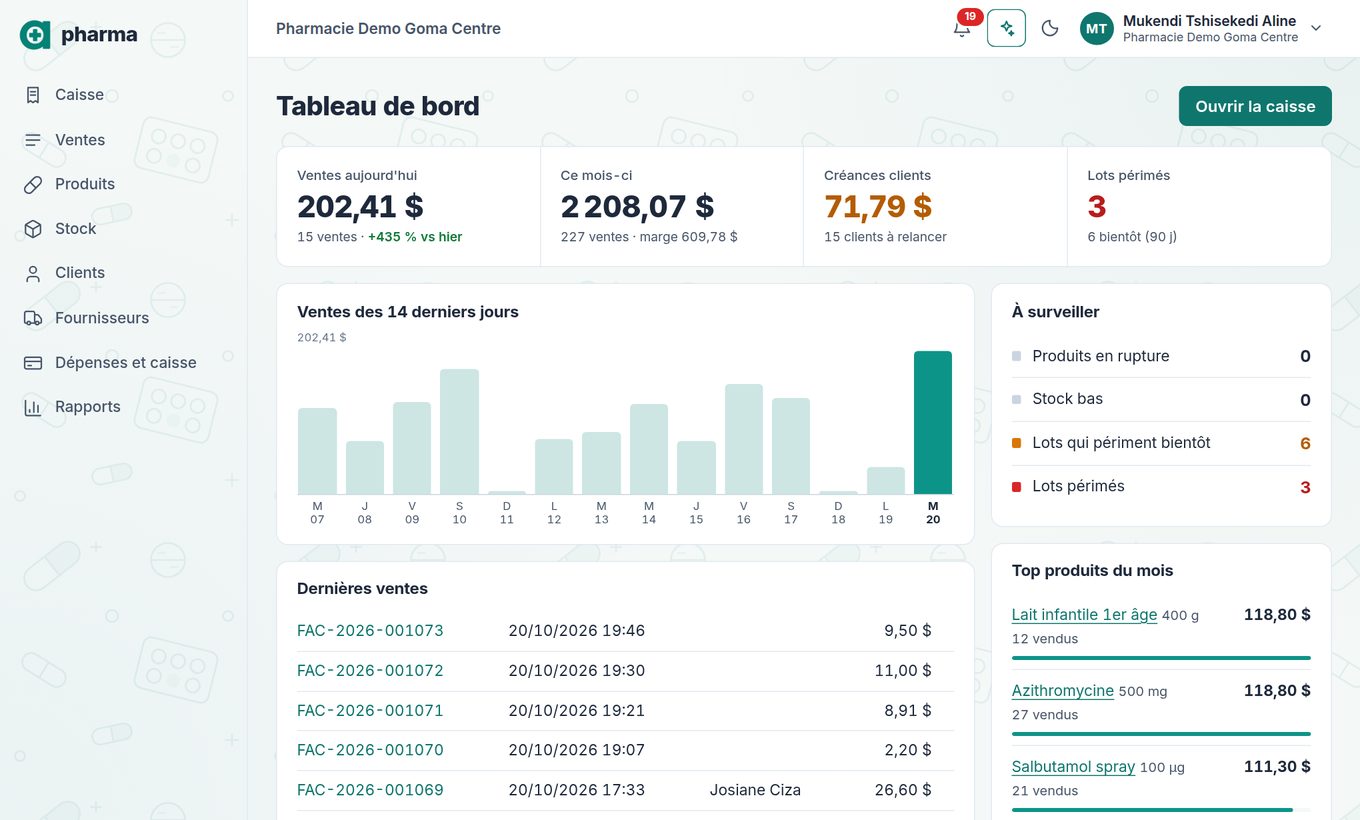Open the Azithromycine product link
The image size is (1360, 820).
coord(1062,691)
